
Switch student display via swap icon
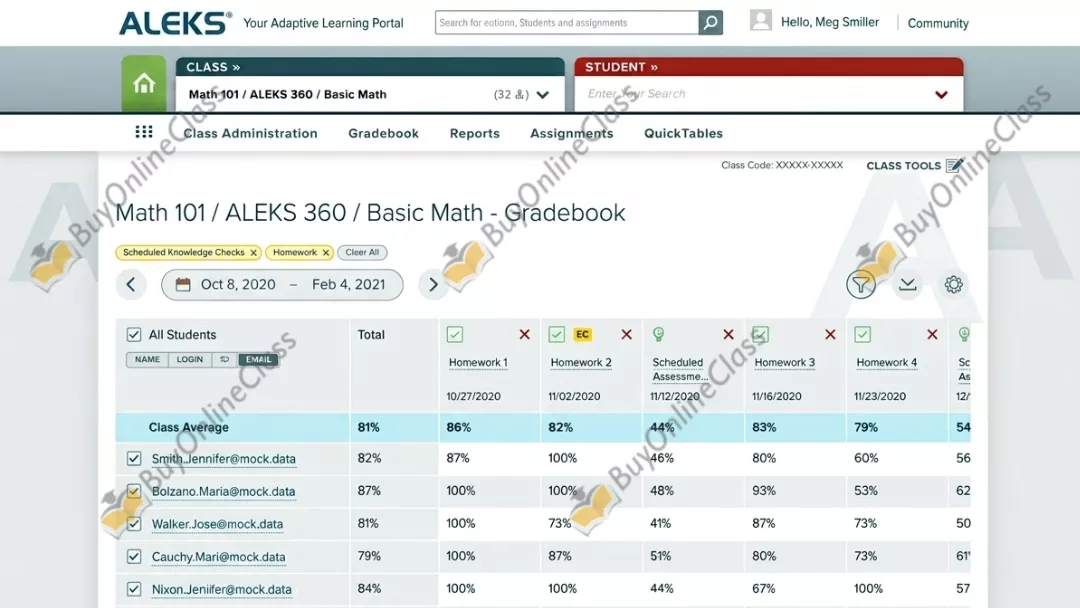pyautogui.click(x=225, y=359)
